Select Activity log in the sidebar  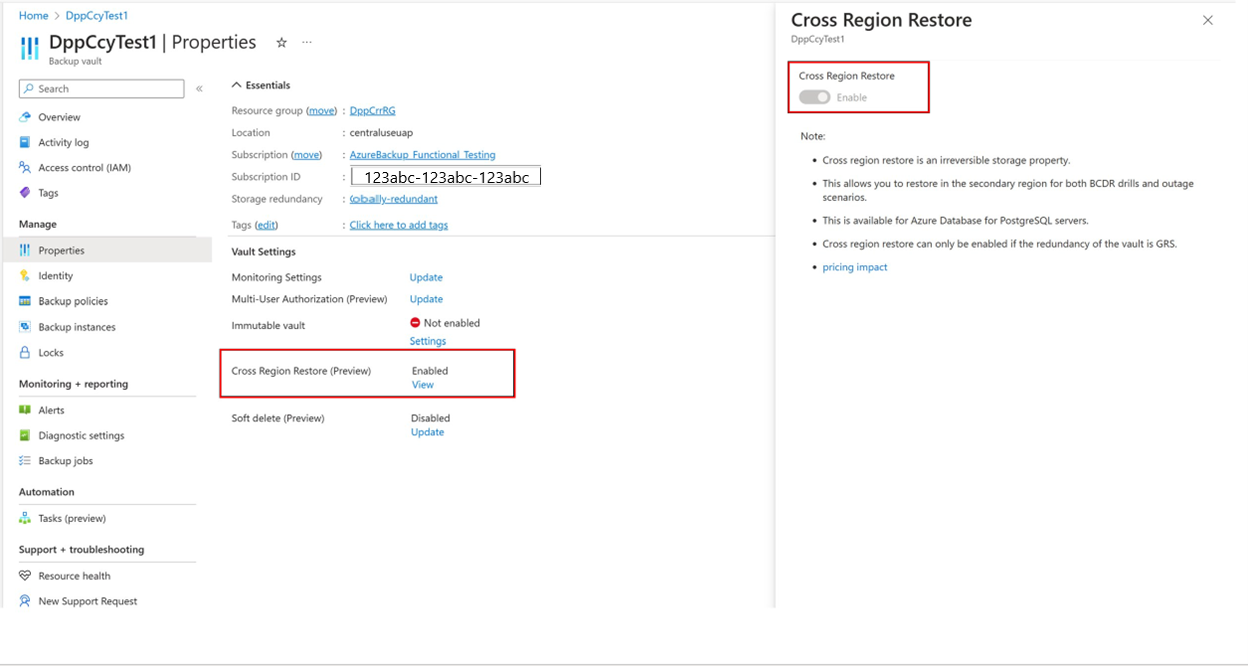point(64,141)
